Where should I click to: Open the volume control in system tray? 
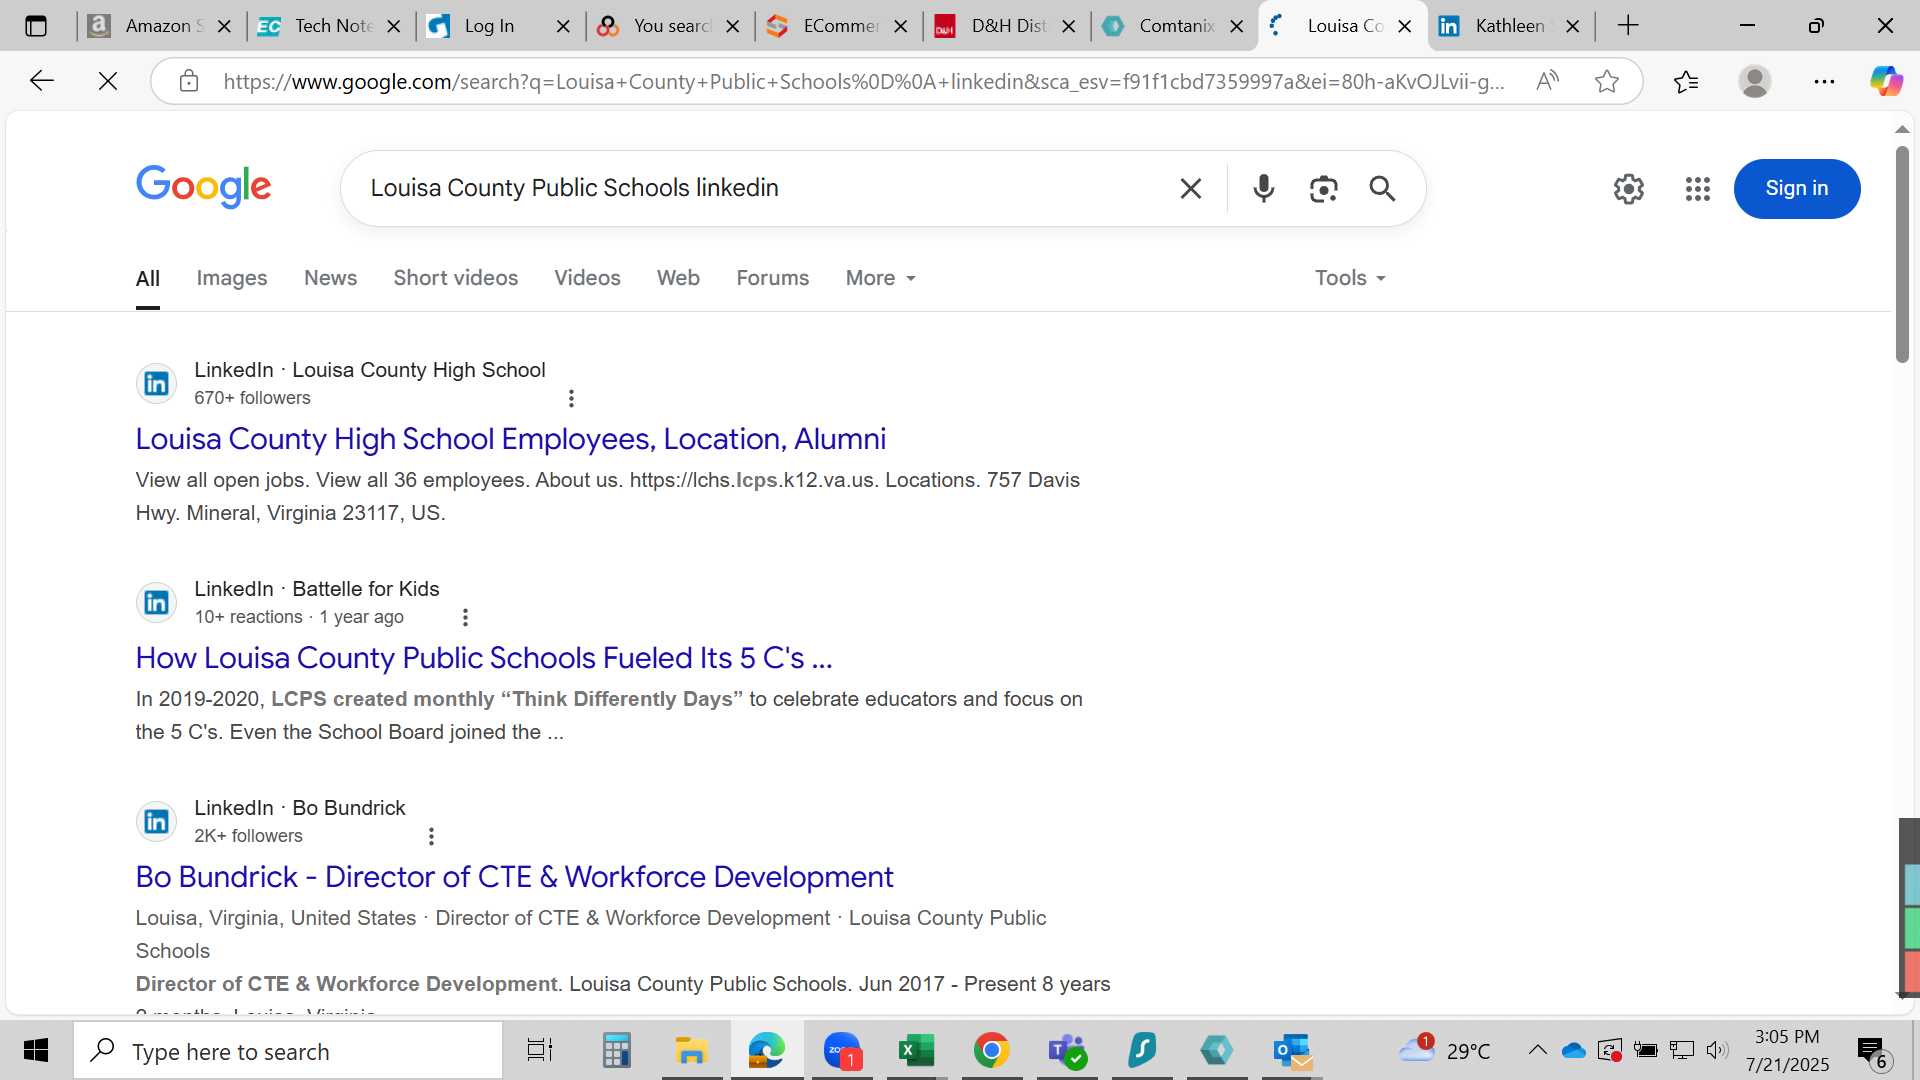1717,1050
